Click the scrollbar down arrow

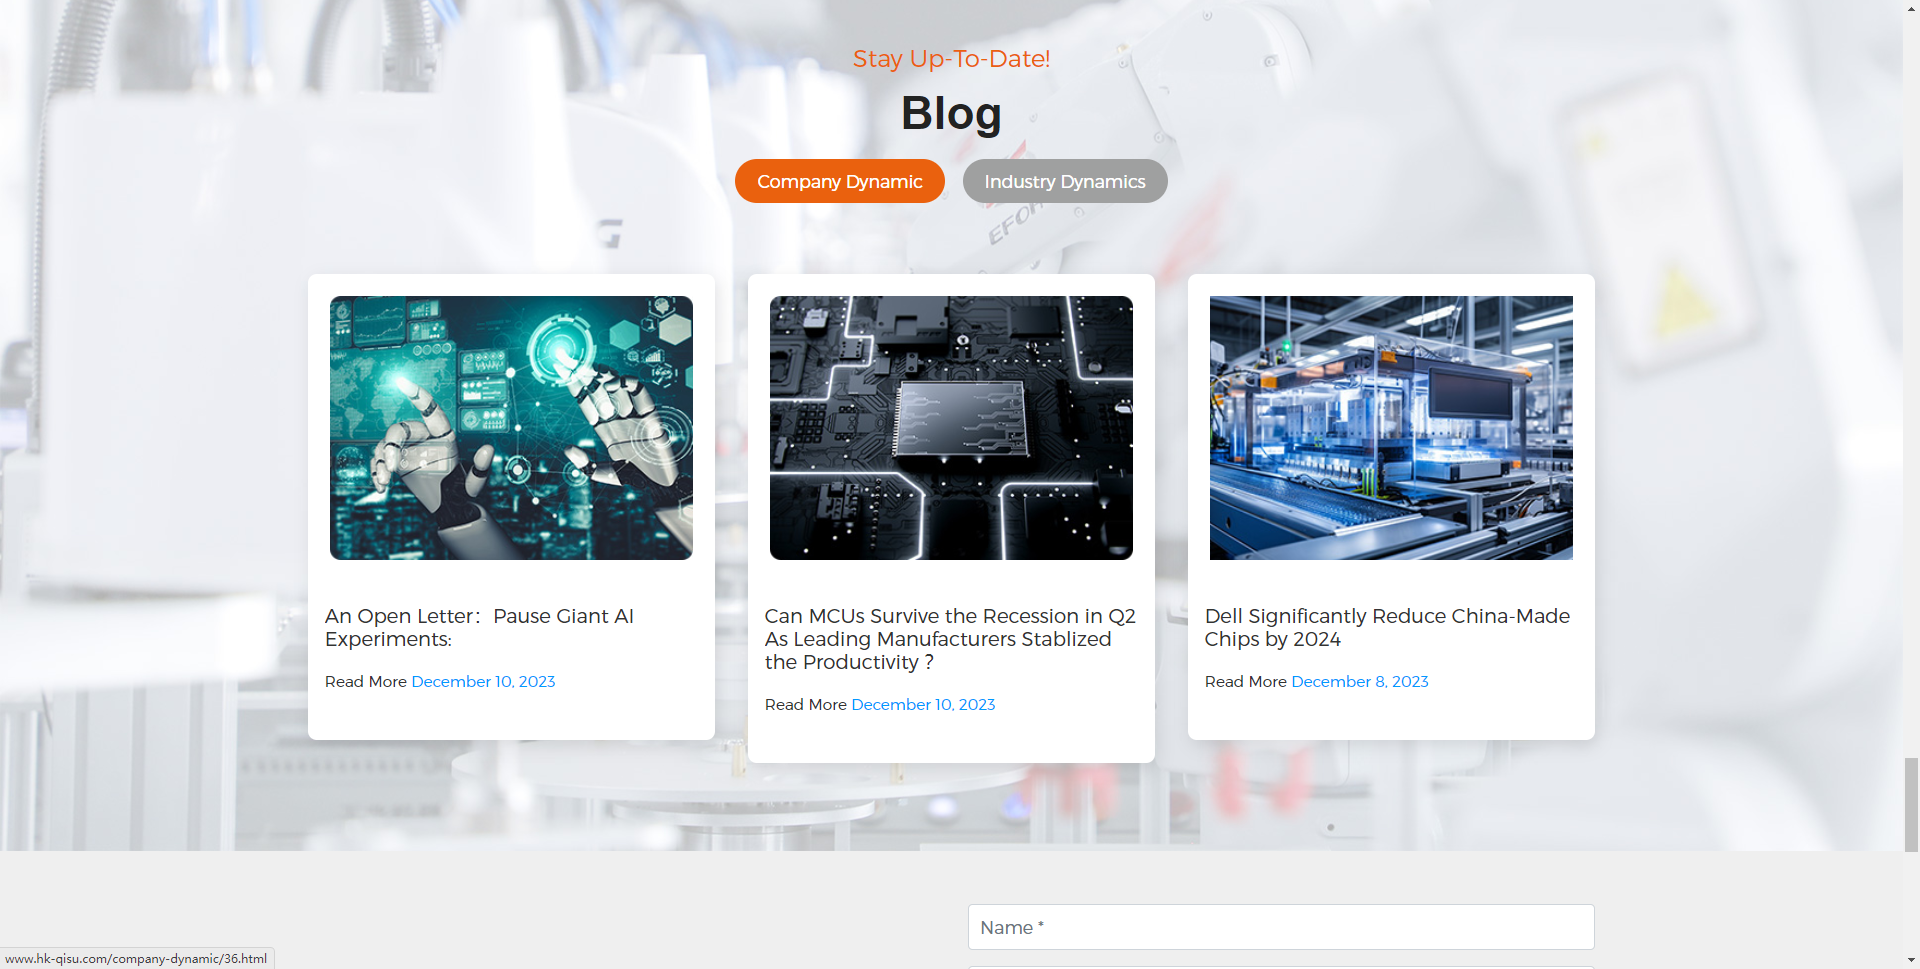pos(1911,960)
